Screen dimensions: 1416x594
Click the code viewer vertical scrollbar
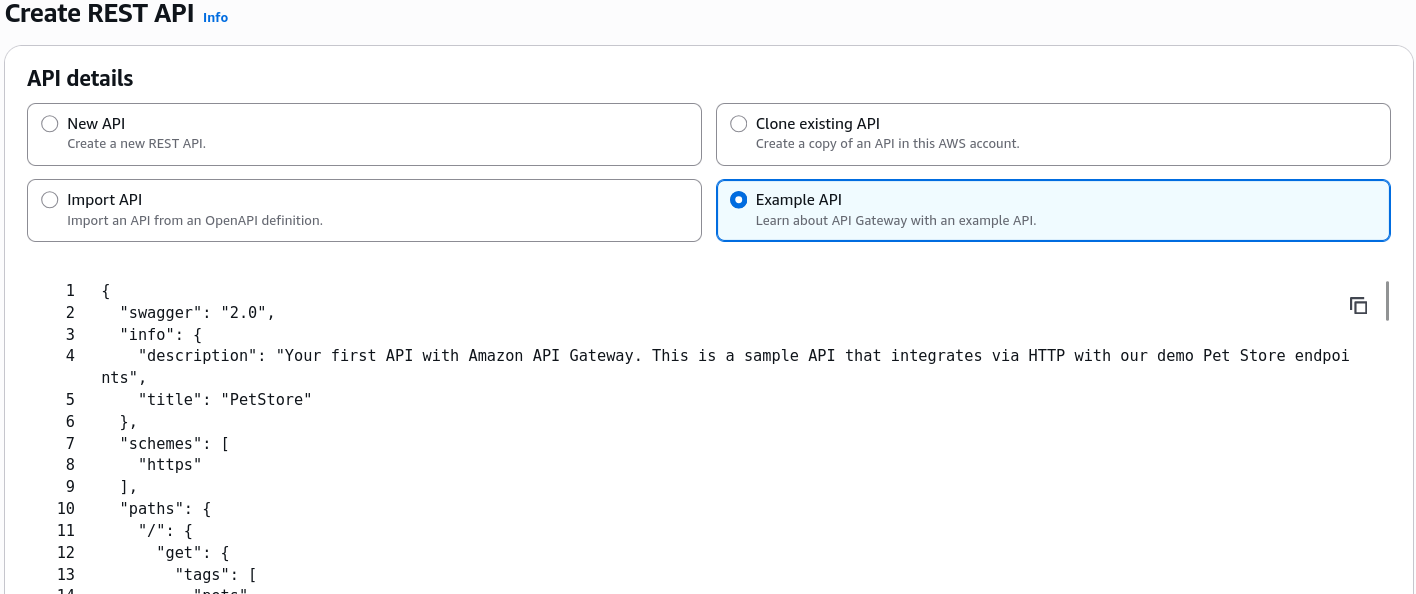[x=1387, y=301]
